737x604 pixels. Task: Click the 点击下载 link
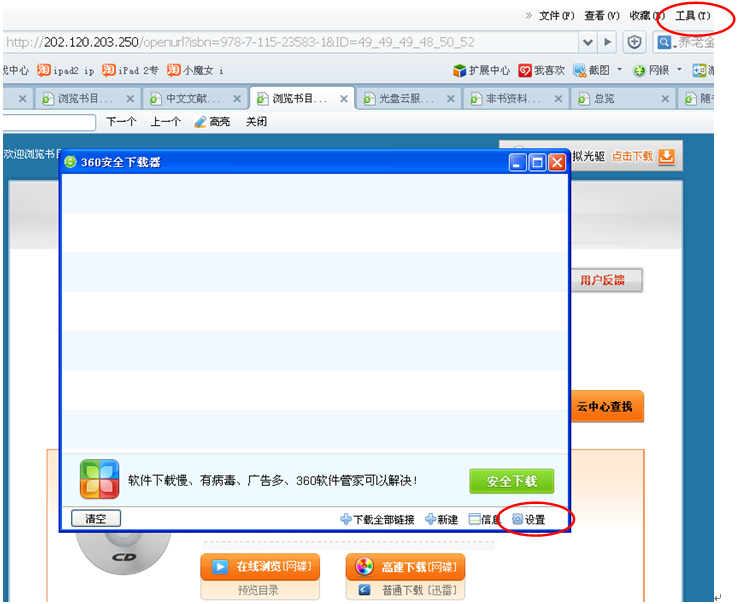click(632, 157)
